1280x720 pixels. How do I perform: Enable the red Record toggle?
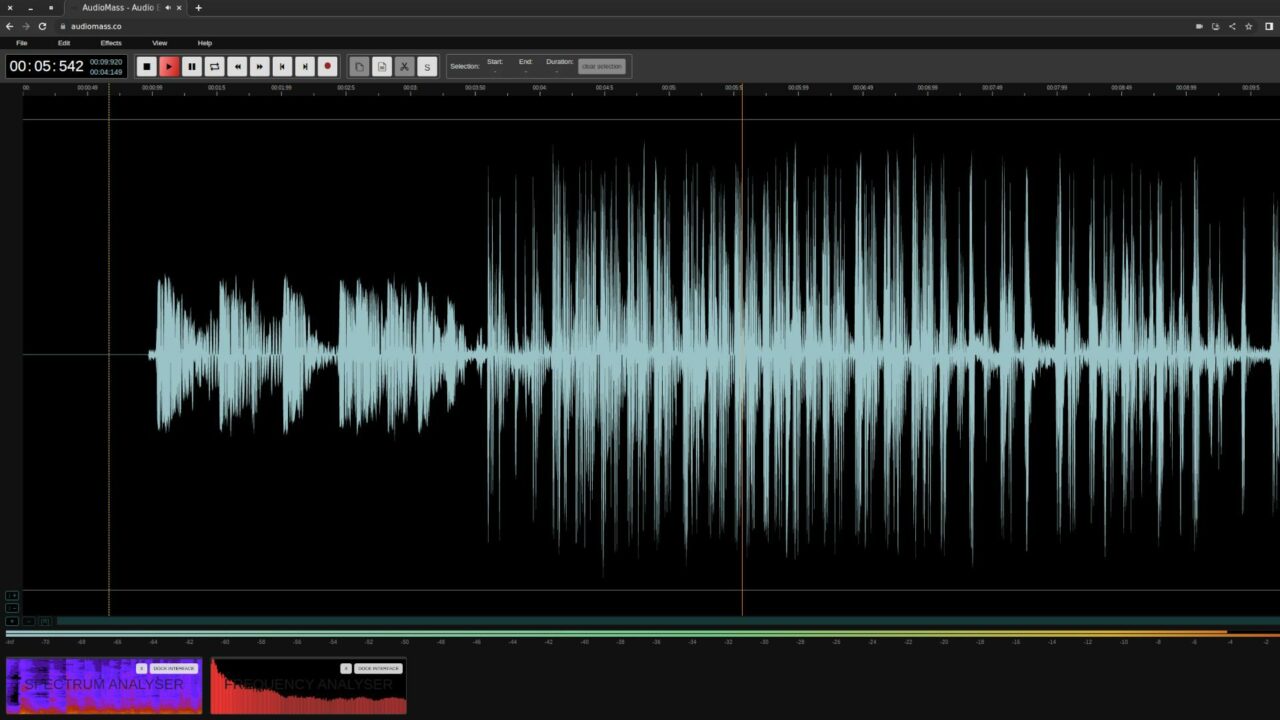click(328, 66)
